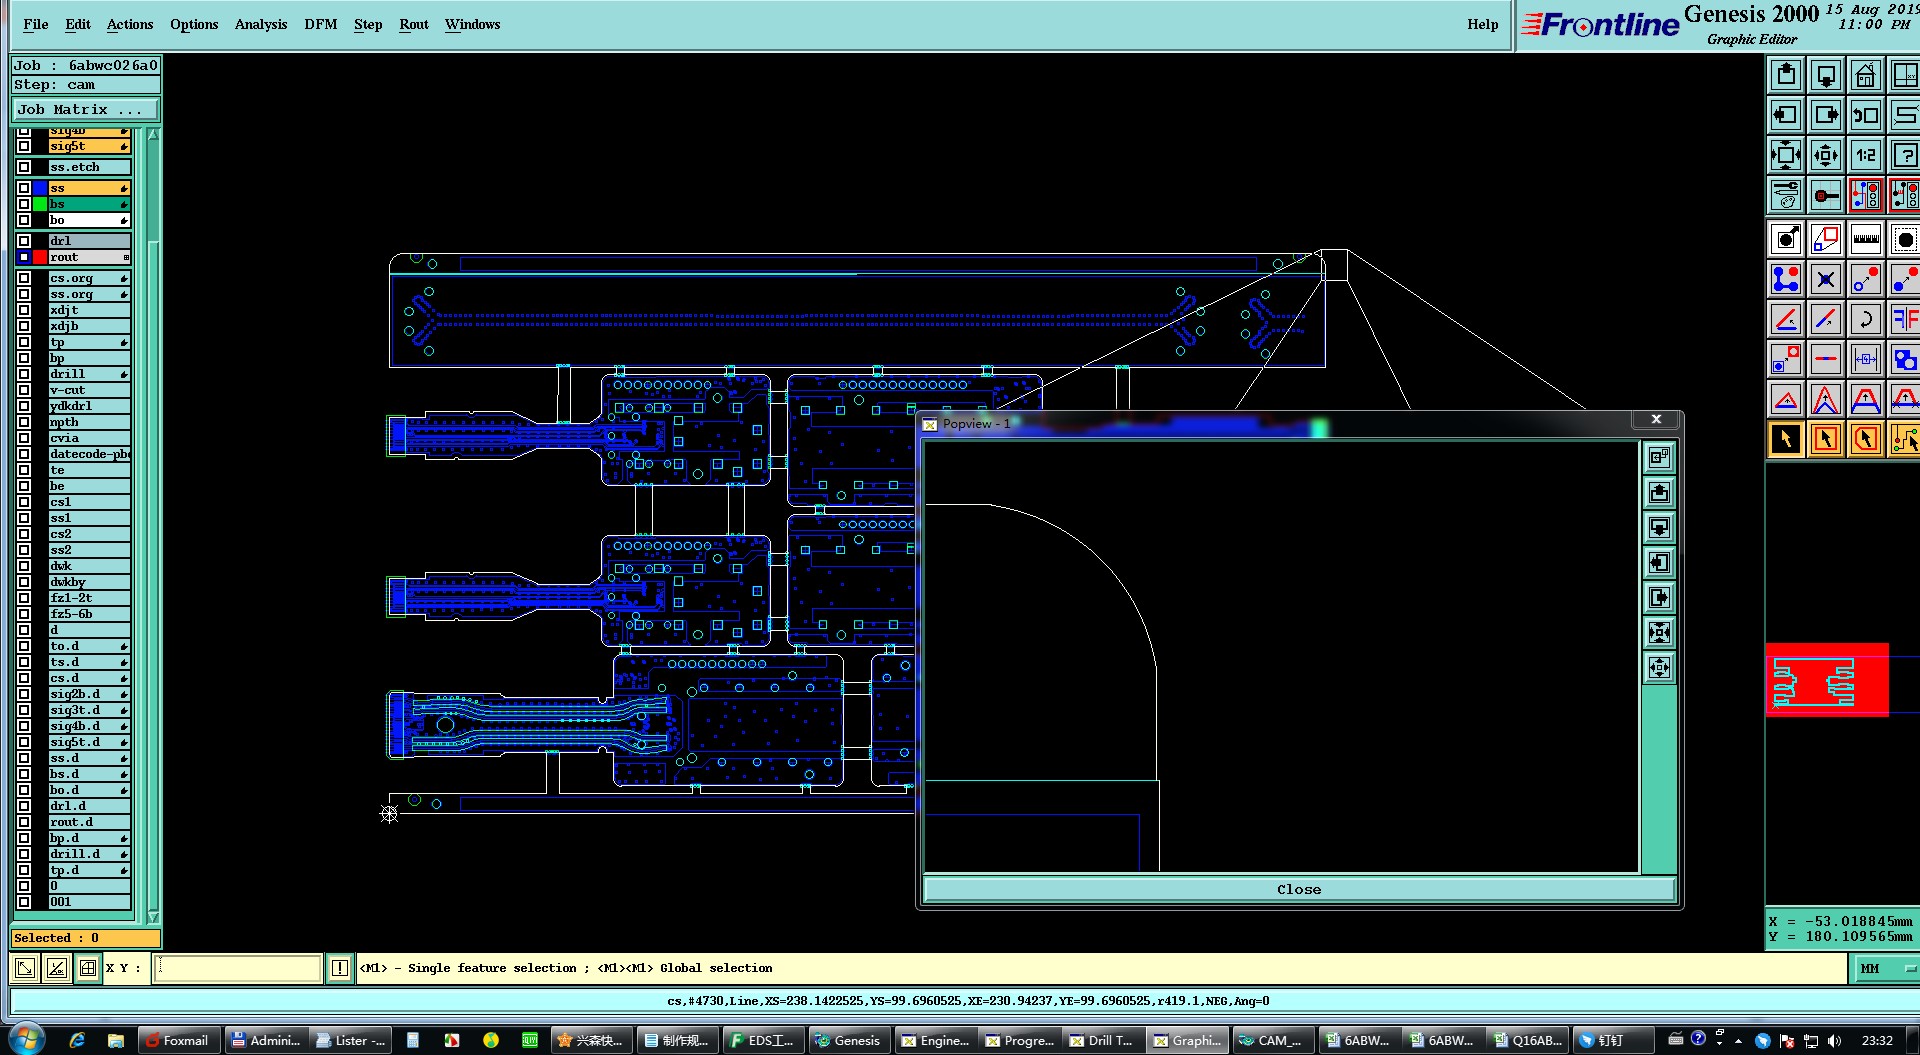Select the ruler measurement tool

tap(1866, 239)
